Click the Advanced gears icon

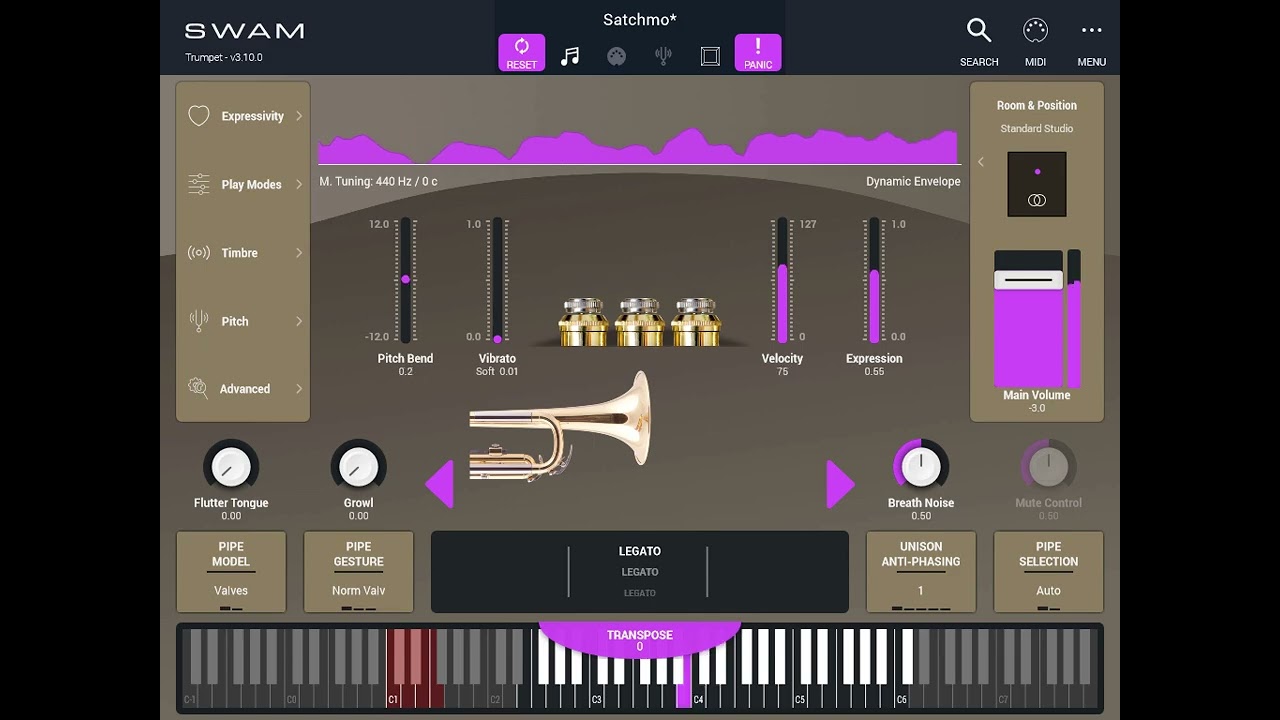point(199,388)
